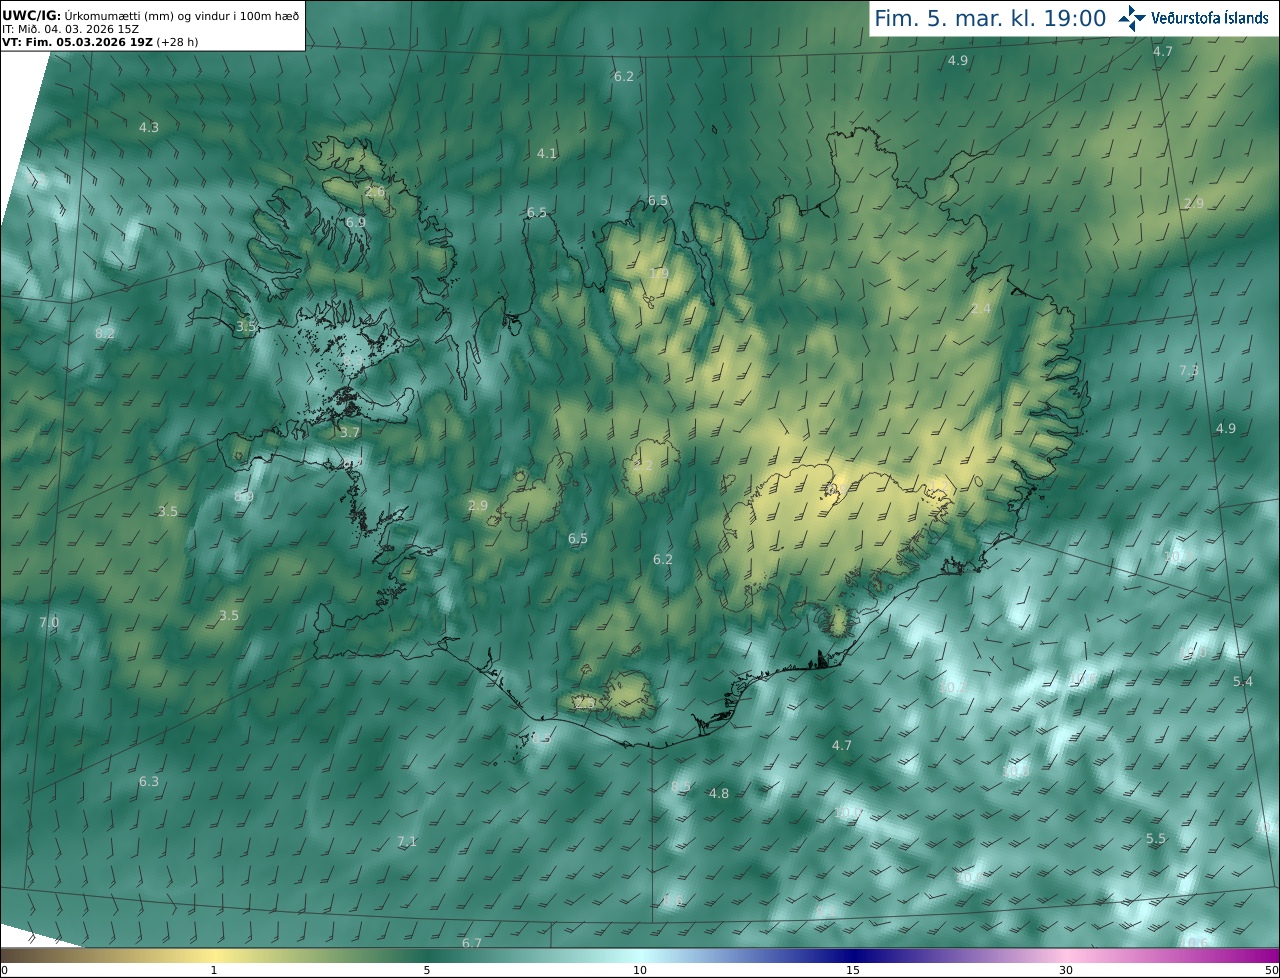Image resolution: width=1280 pixels, height=978 pixels.
Task: Click the 'Veðurstofa Íslands' logo text
Action: [1210, 18]
